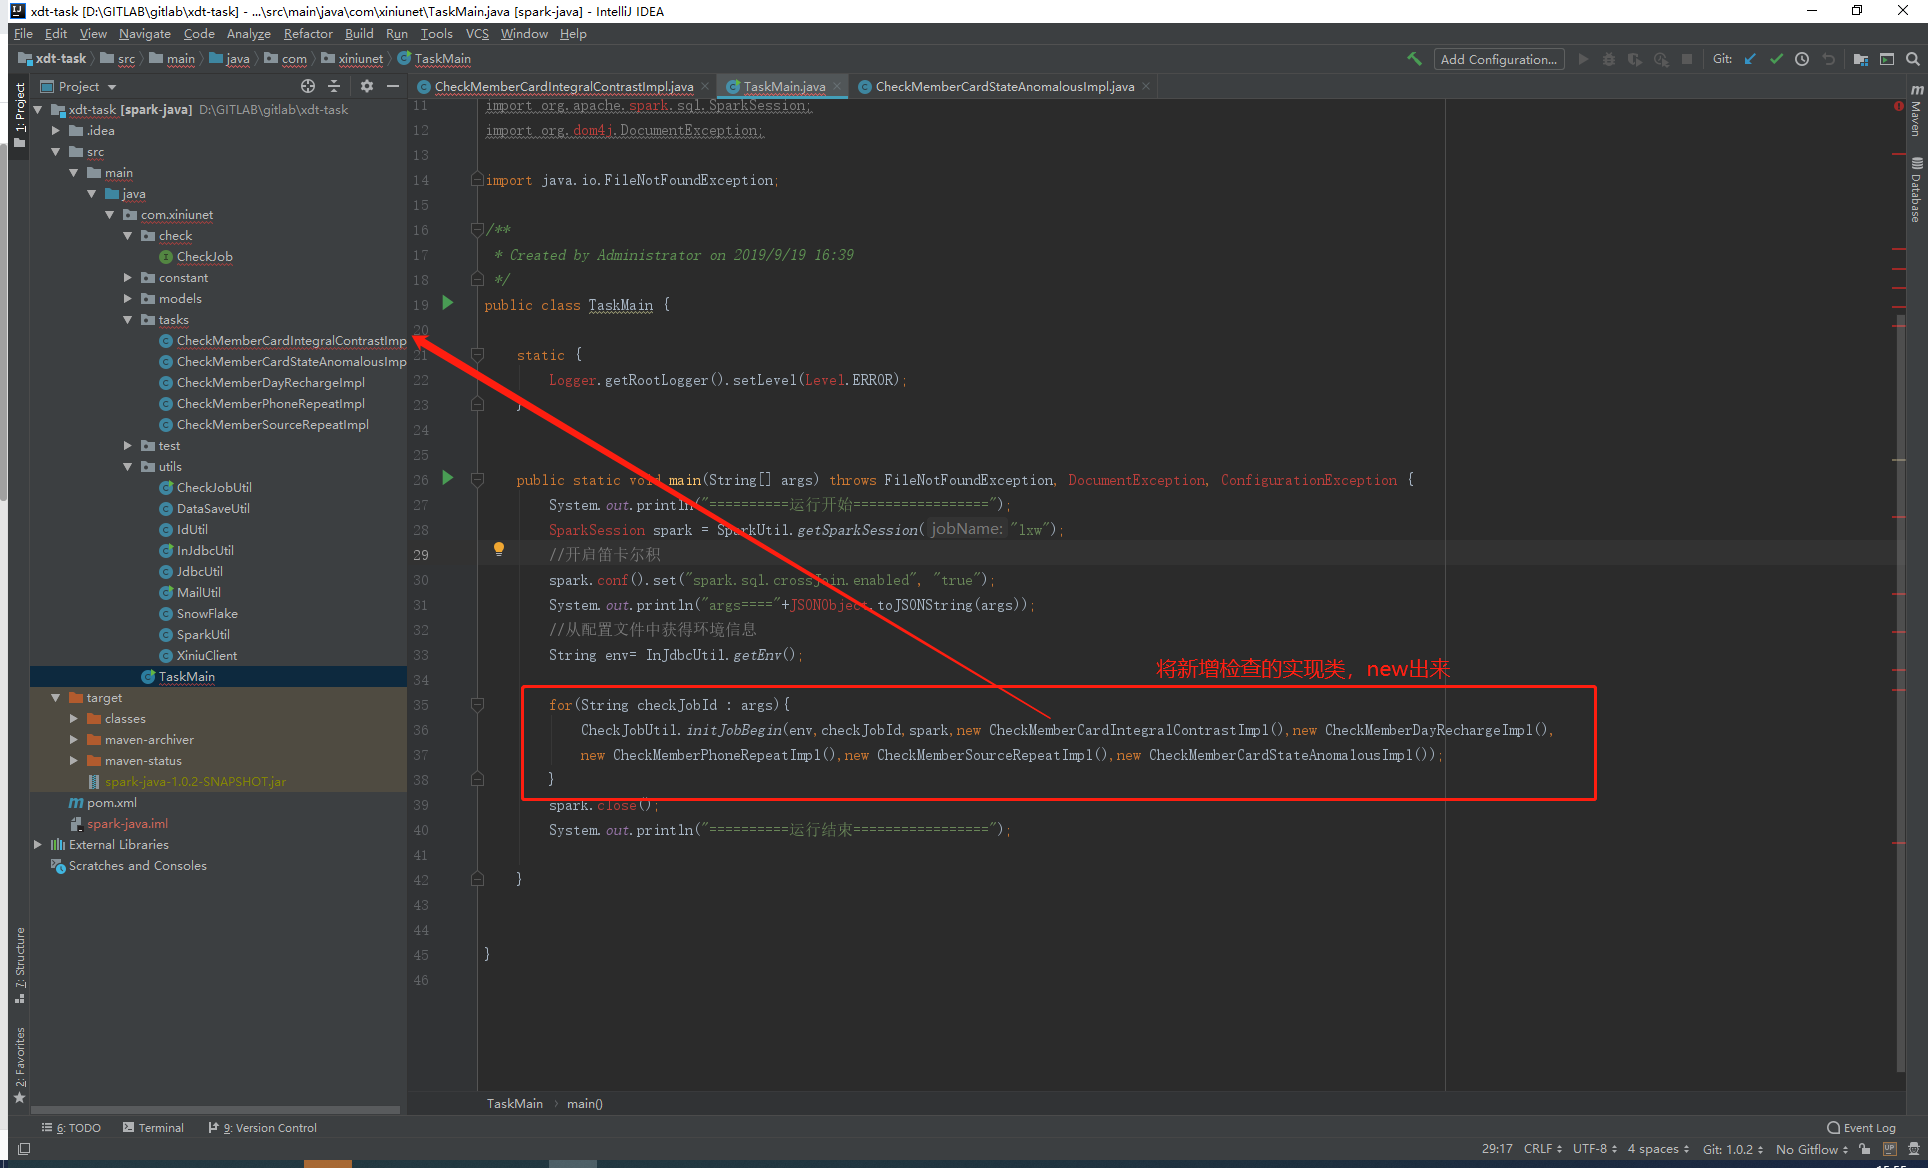Open the Analyze menu
Screen dimensions: 1928x1168
[248, 34]
